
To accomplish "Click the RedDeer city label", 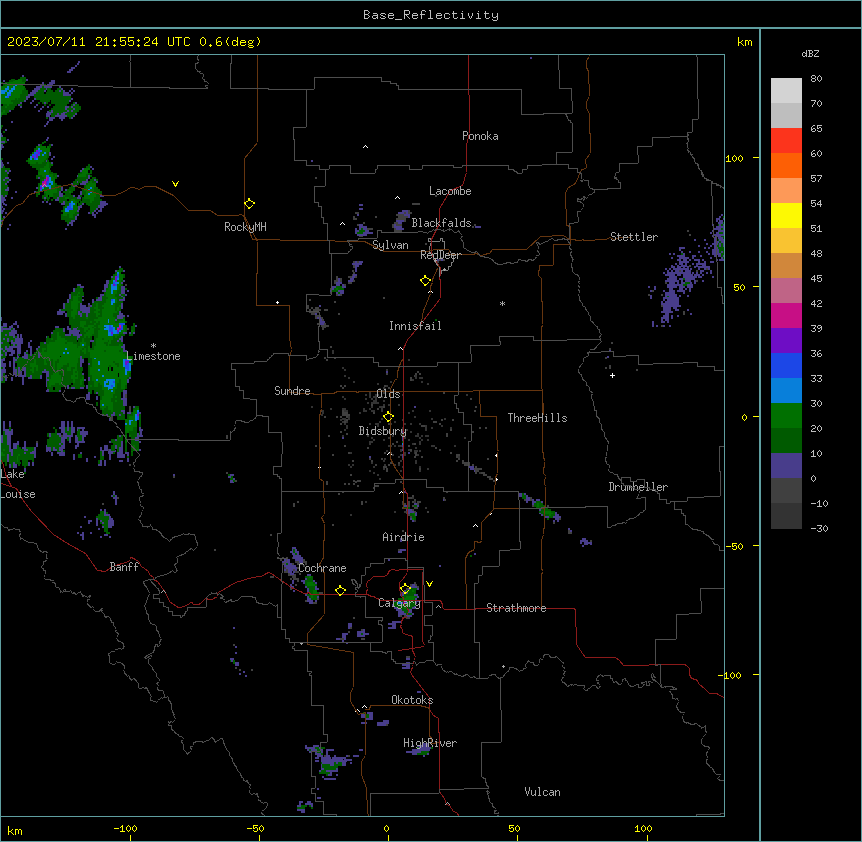I will (440, 255).
